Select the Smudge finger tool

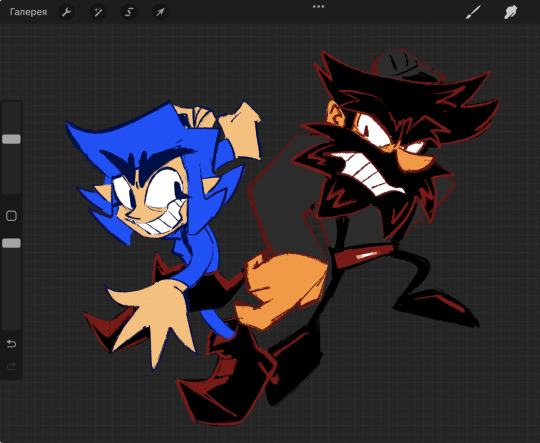tap(510, 12)
